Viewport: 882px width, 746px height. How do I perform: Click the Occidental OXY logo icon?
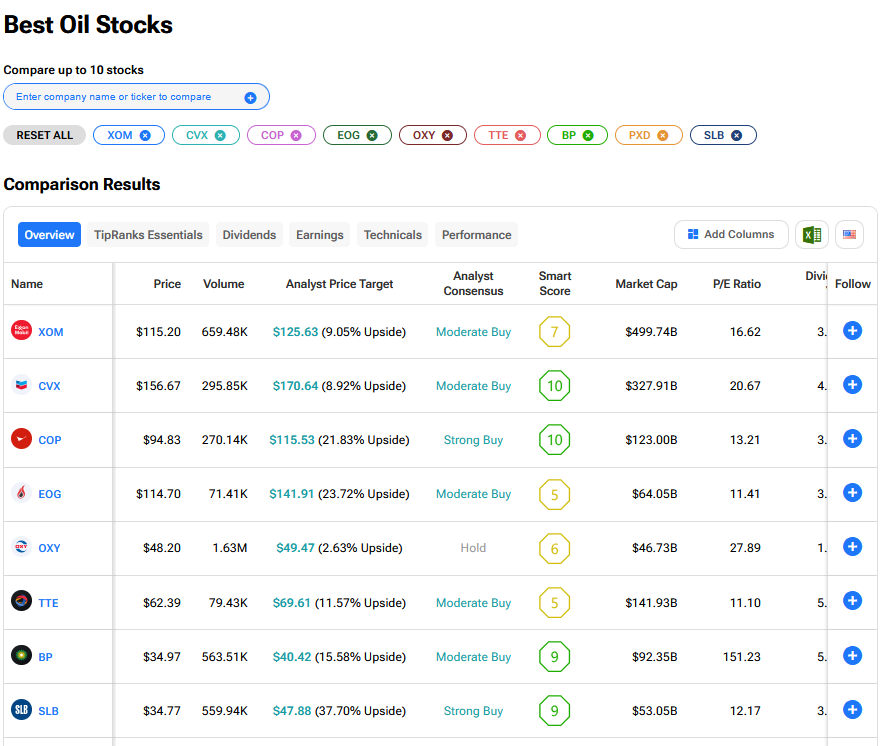click(21, 547)
